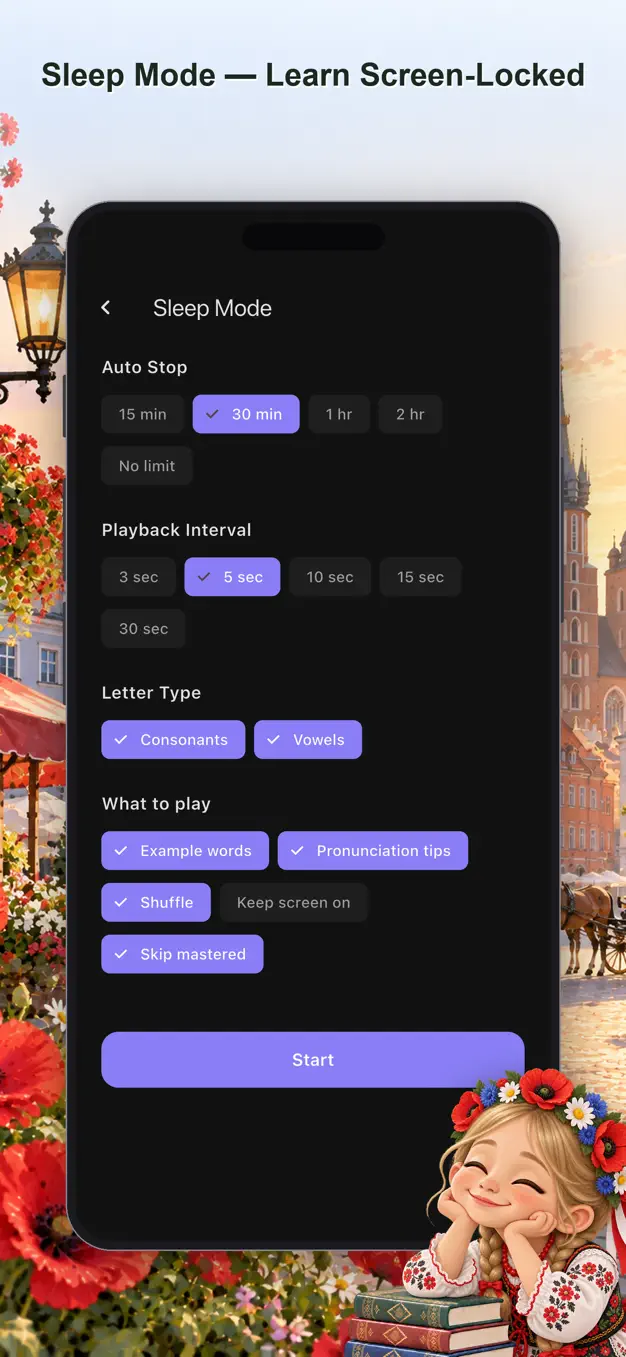Go back using the arrow icon
The height and width of the screenshot is (1357, 626).
coord(106,308)
